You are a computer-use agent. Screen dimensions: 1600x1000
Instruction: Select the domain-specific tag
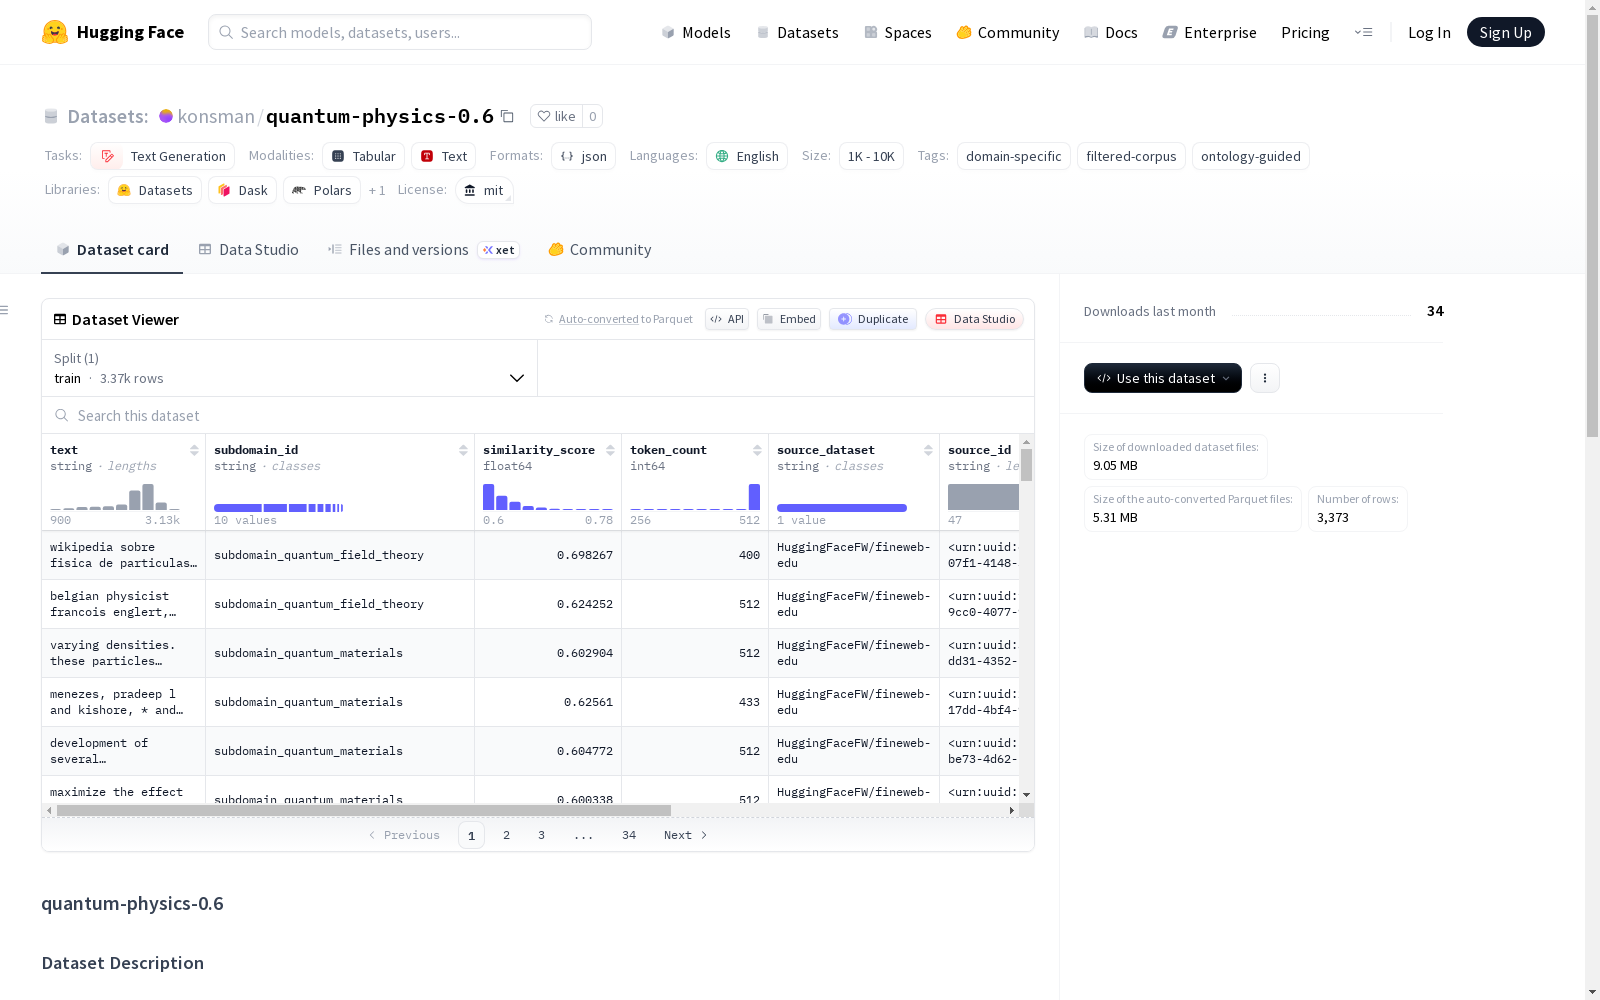click(1014, 156)
